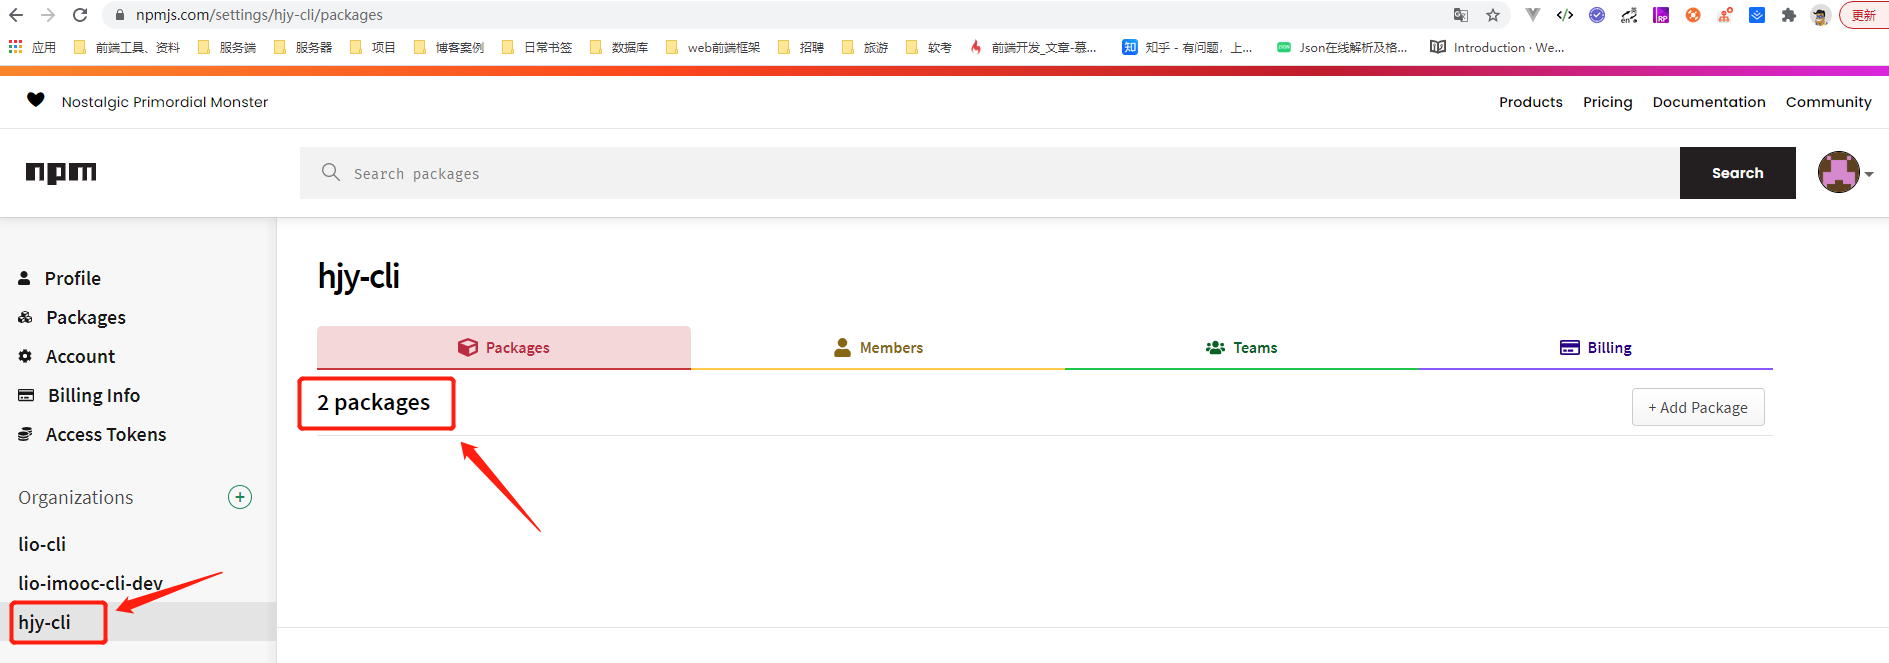Click the Nostalgic Primordial Monster text

click(x=165, y=102)
